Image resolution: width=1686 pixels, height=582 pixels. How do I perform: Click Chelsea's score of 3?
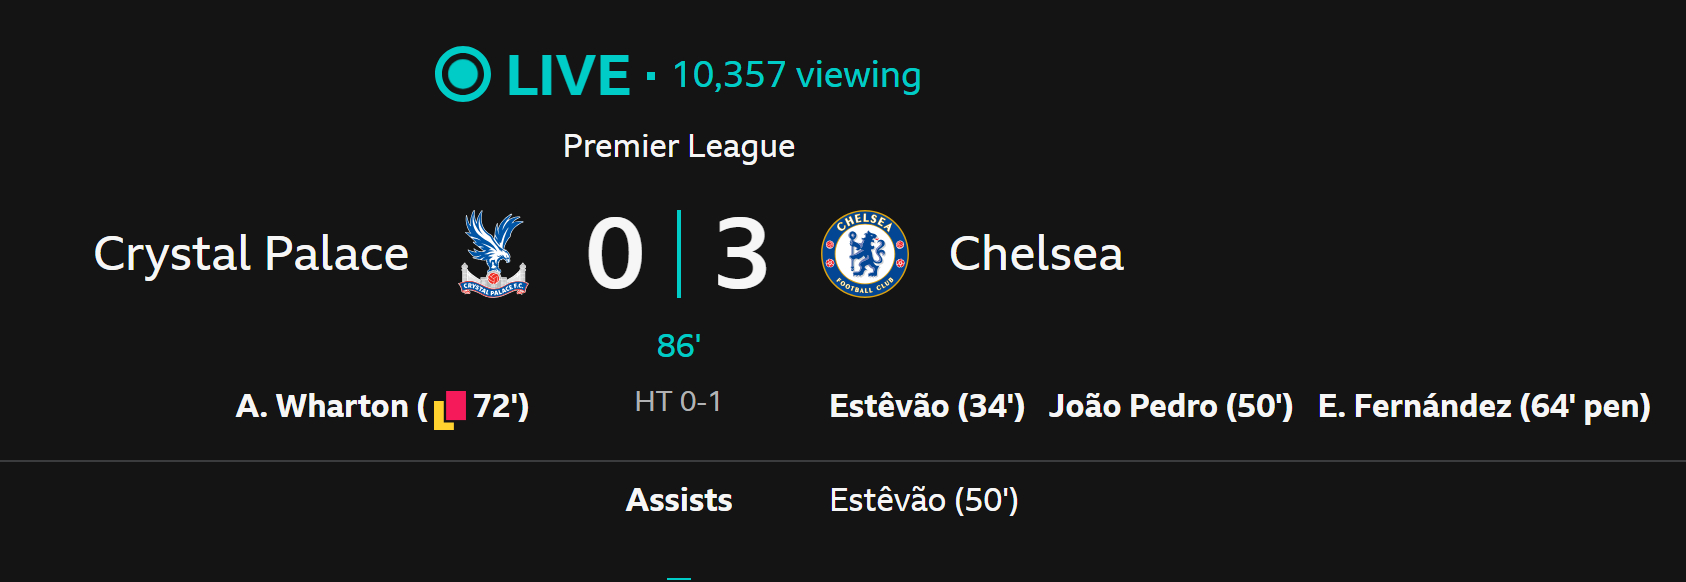pos(741,254)
